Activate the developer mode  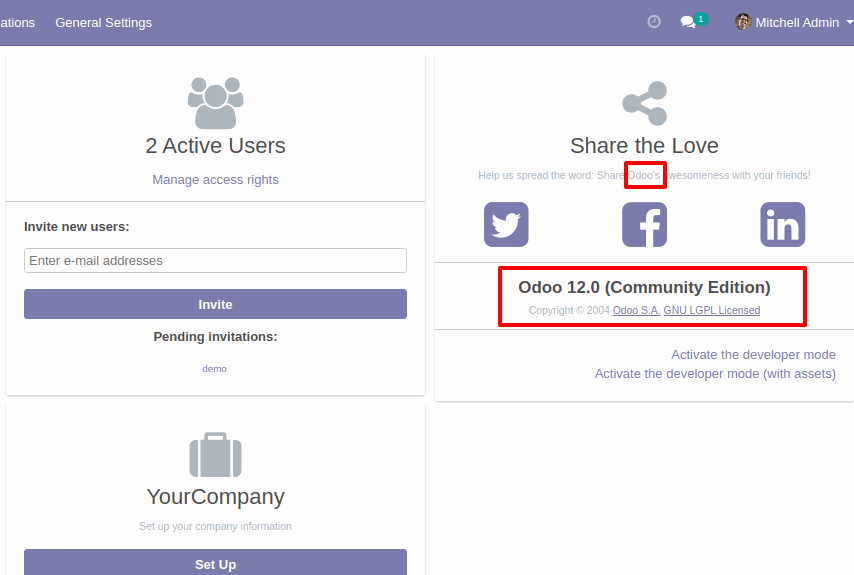(753, 354)
